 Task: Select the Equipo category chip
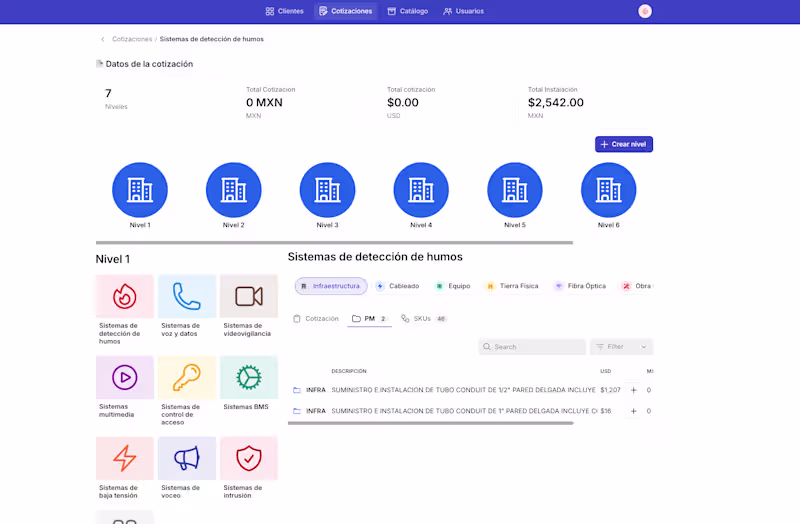[453, 286]
